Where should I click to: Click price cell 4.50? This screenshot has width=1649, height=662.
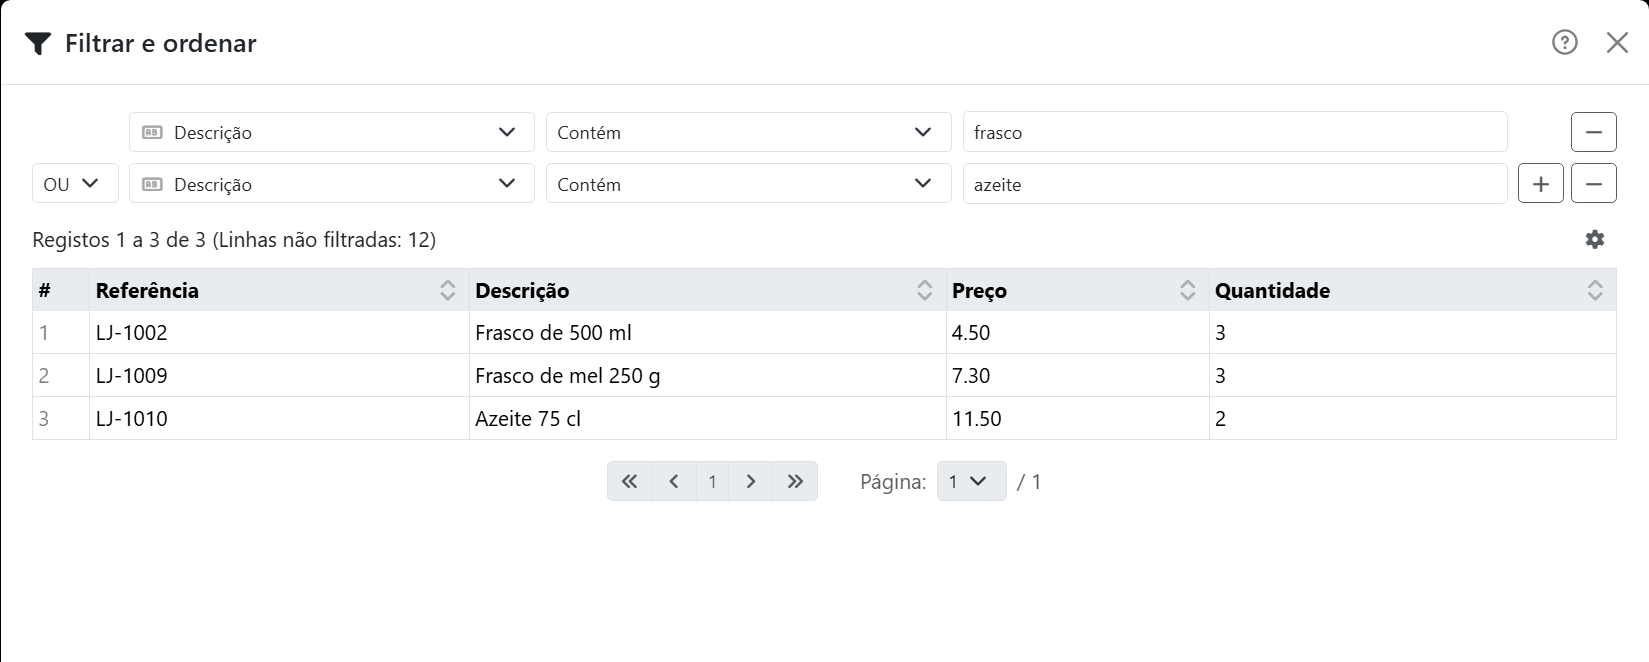pyautogui.click(x=1078, y=333)
